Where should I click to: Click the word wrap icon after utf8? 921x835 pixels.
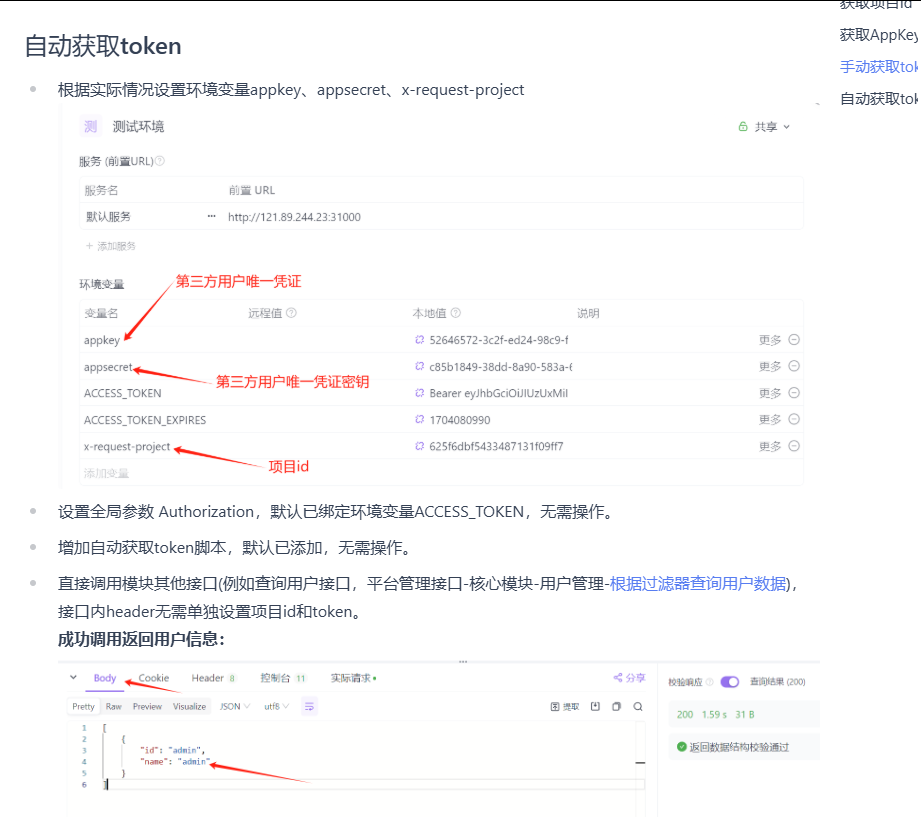click(308, 706)
